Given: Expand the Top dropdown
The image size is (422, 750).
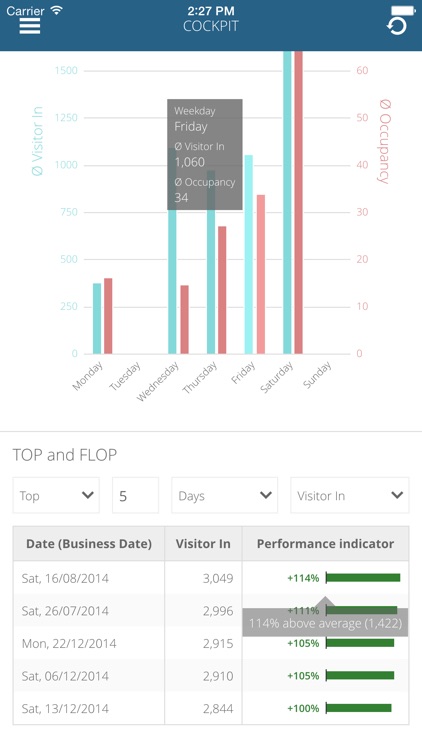Looking at the screenshot, I should tap(56, 495).
